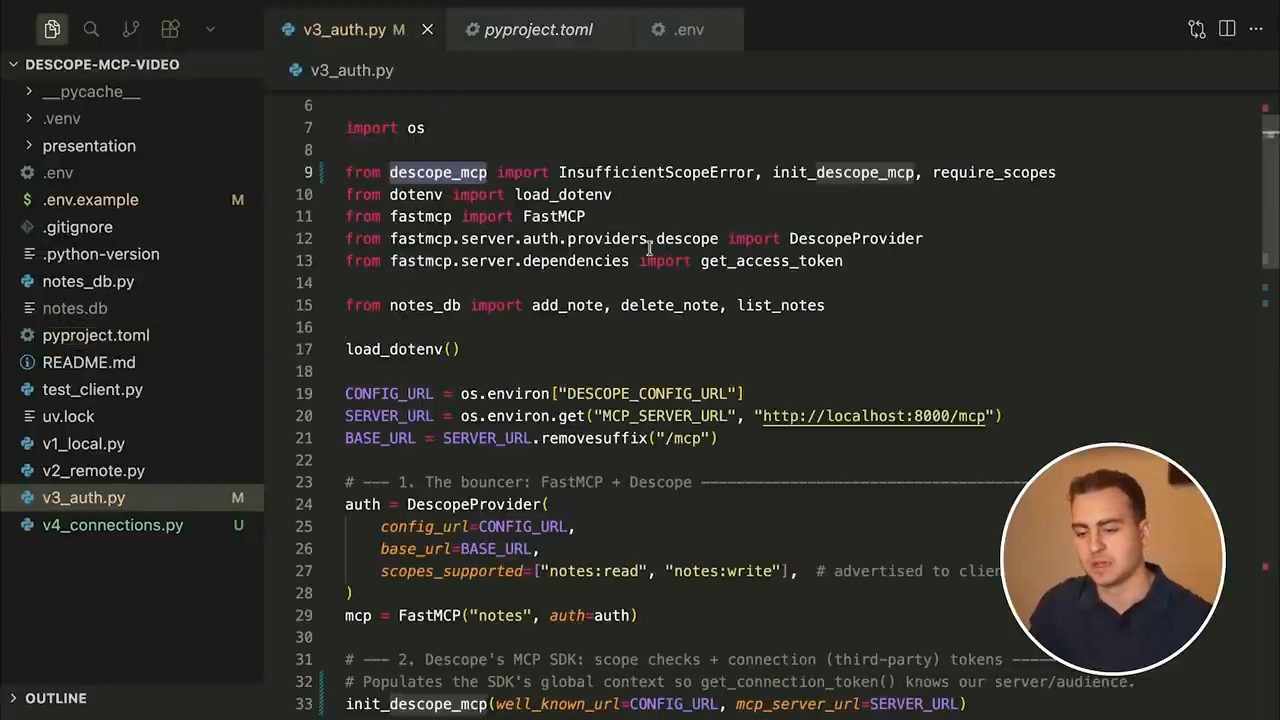Open the Search view icon
Viewport: 1280px width, 720px height.
click(x=91, y=29)
